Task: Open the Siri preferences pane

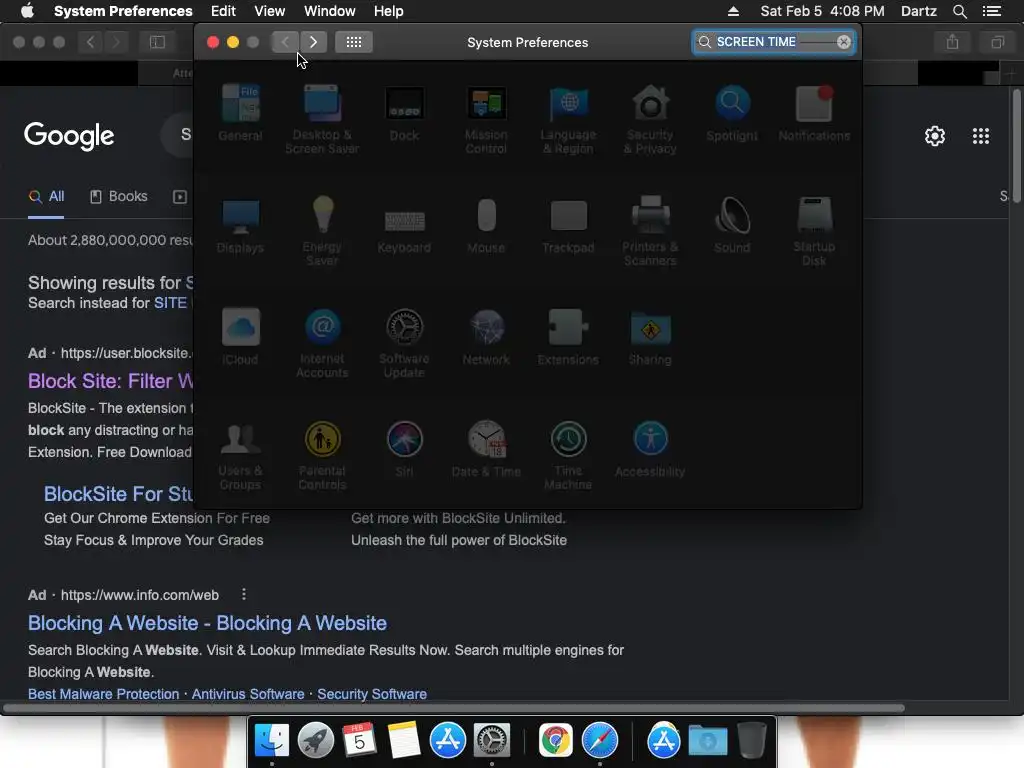Action: tap(404, 449)
